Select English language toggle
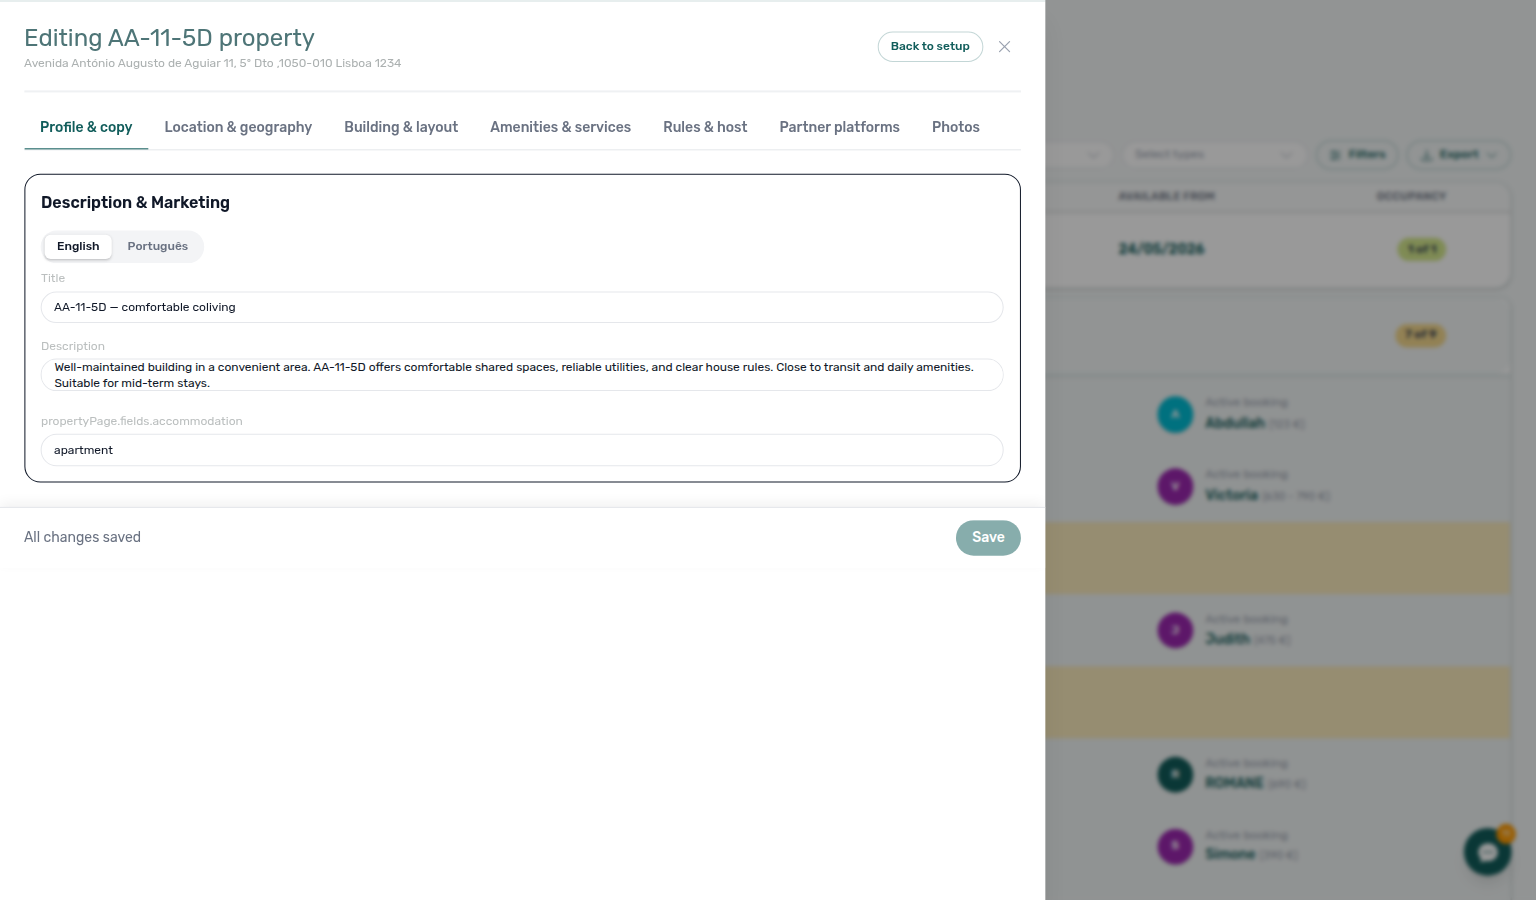 pyautogui.click(x=78, y=247)
